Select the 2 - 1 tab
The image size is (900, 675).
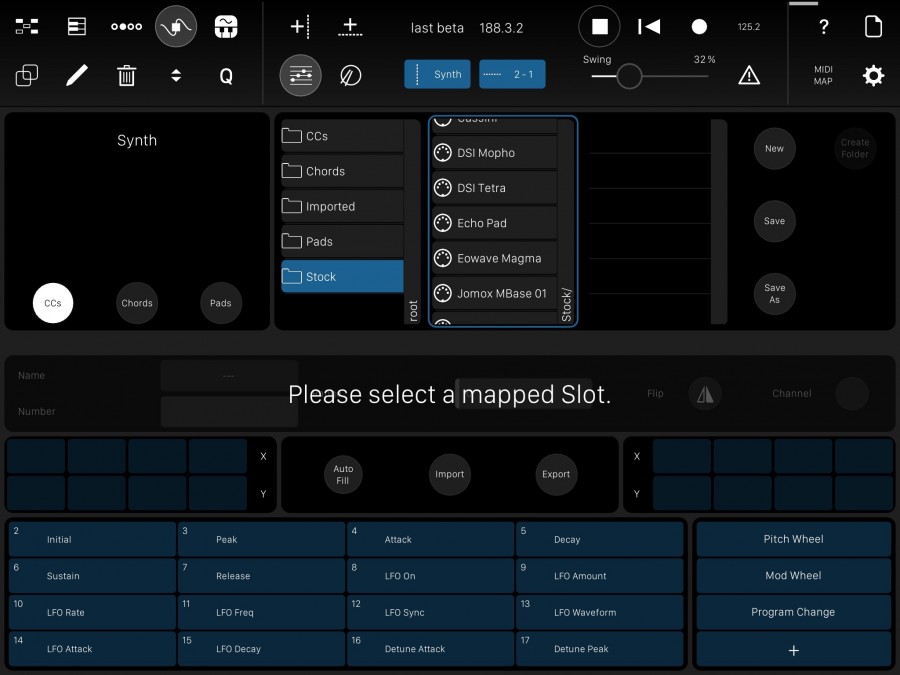(512, 74)
